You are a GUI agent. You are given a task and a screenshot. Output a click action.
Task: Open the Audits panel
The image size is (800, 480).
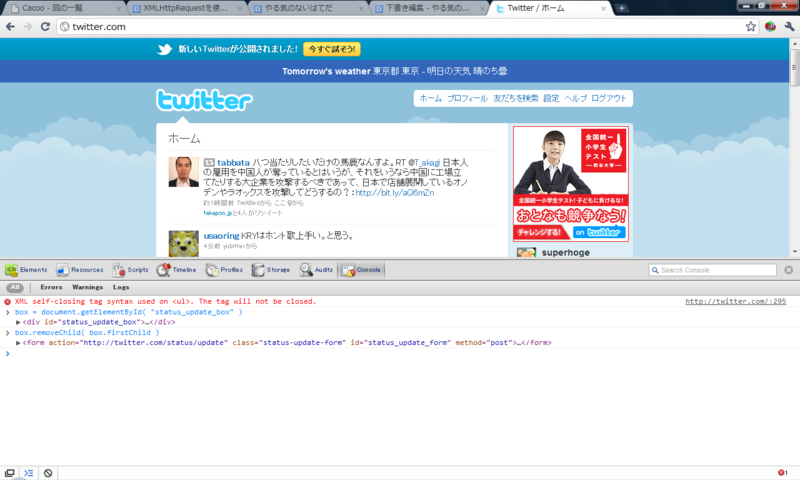coord(316,270)
